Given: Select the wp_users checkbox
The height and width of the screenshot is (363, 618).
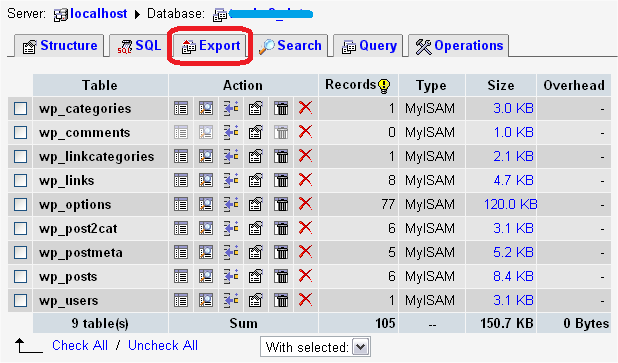Looking at the screenshot, I should [x=20, y=301].
